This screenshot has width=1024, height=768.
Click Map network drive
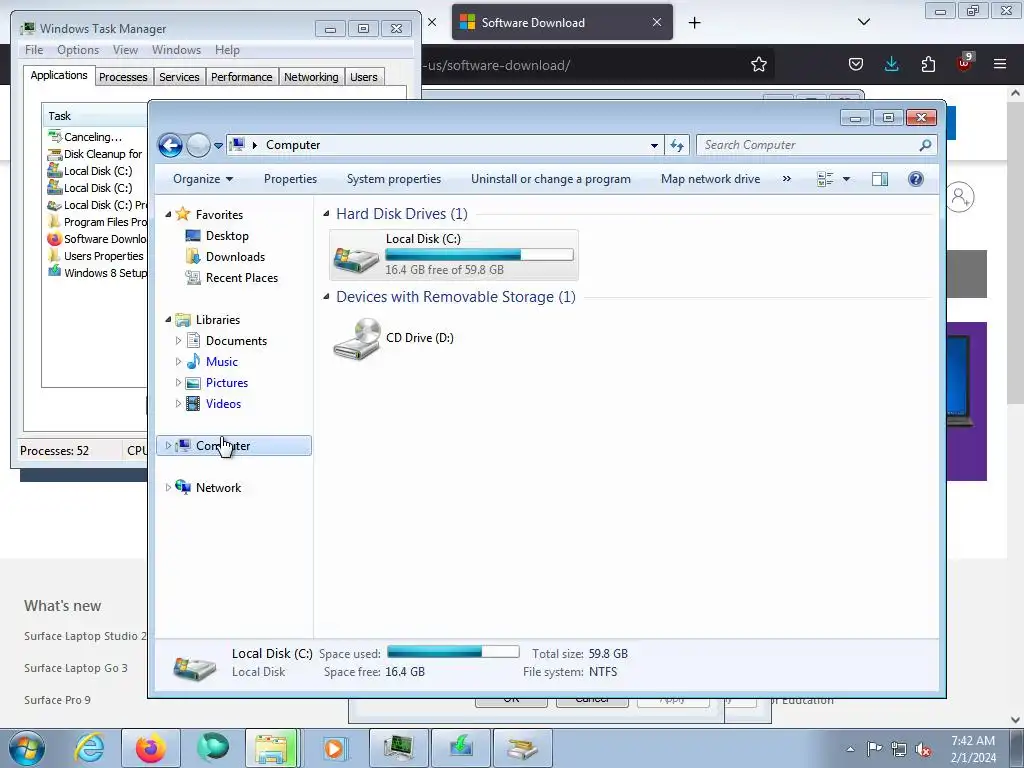pos(710,179)
